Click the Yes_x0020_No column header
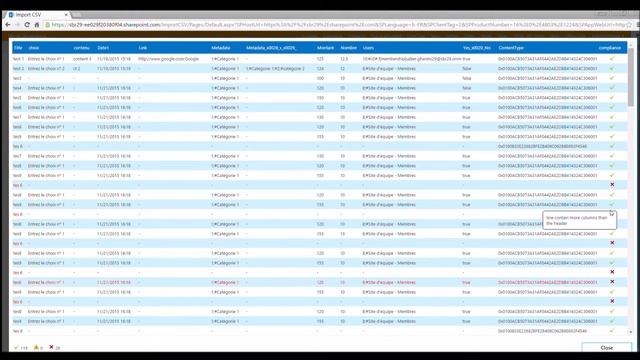Screen dimensions: 640x360 [477, 48]
